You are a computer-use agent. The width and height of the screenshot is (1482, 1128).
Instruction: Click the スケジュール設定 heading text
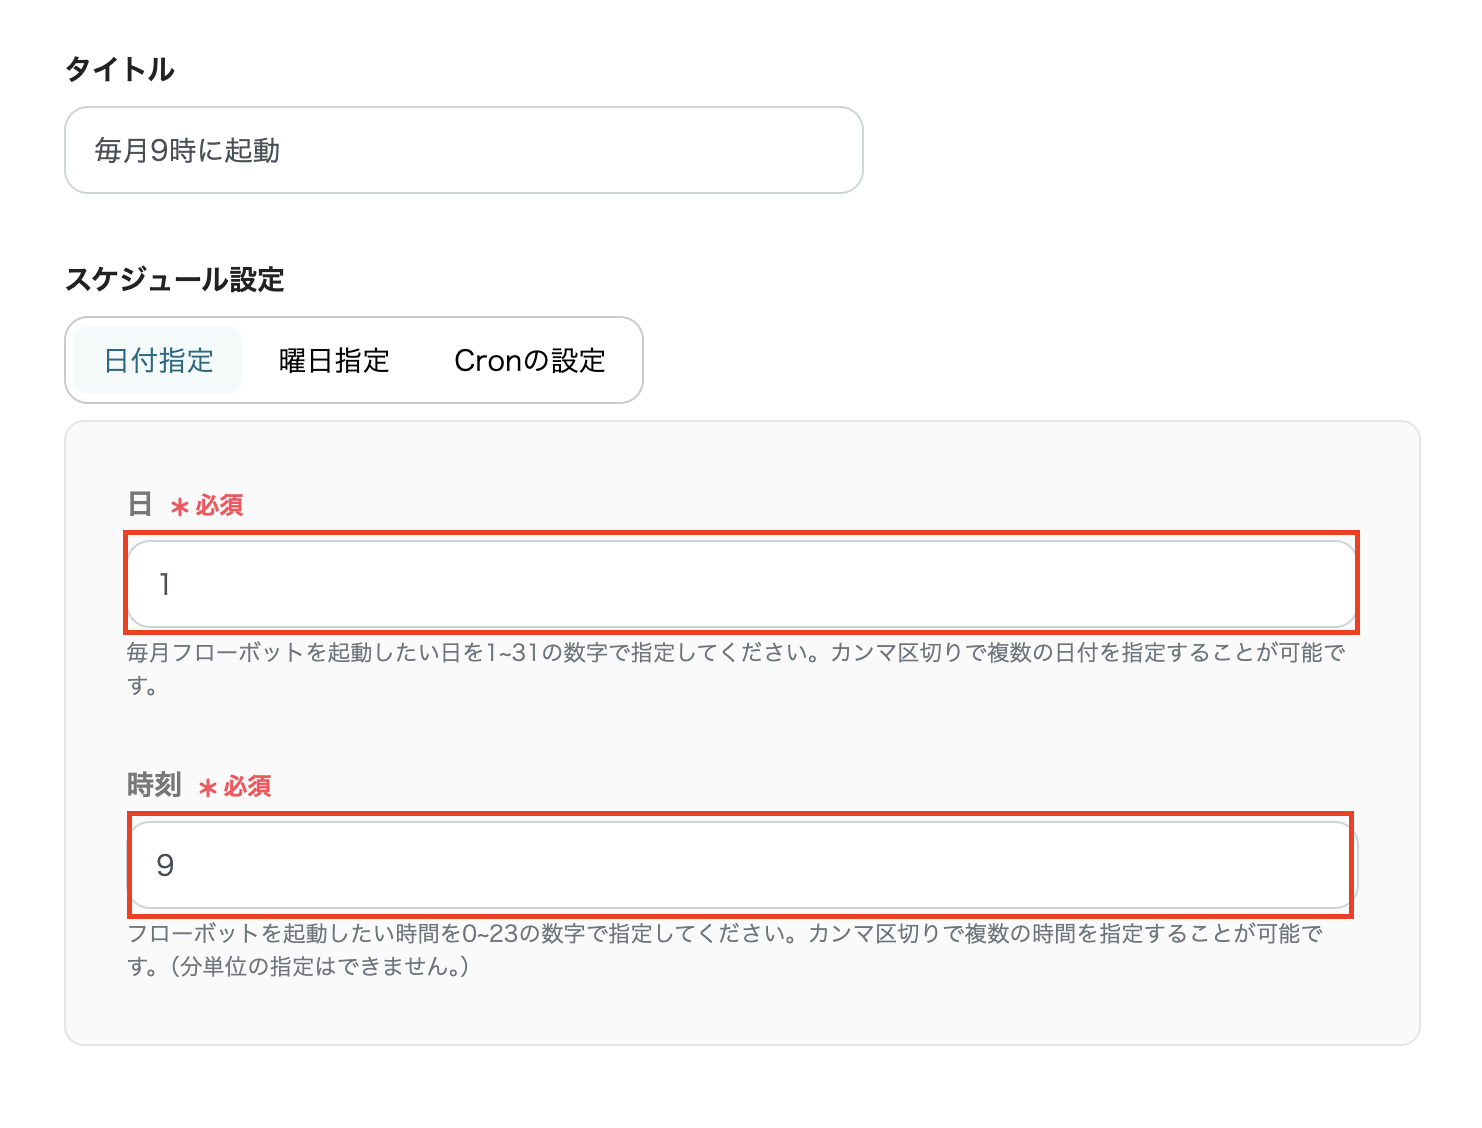pos(175,279)
